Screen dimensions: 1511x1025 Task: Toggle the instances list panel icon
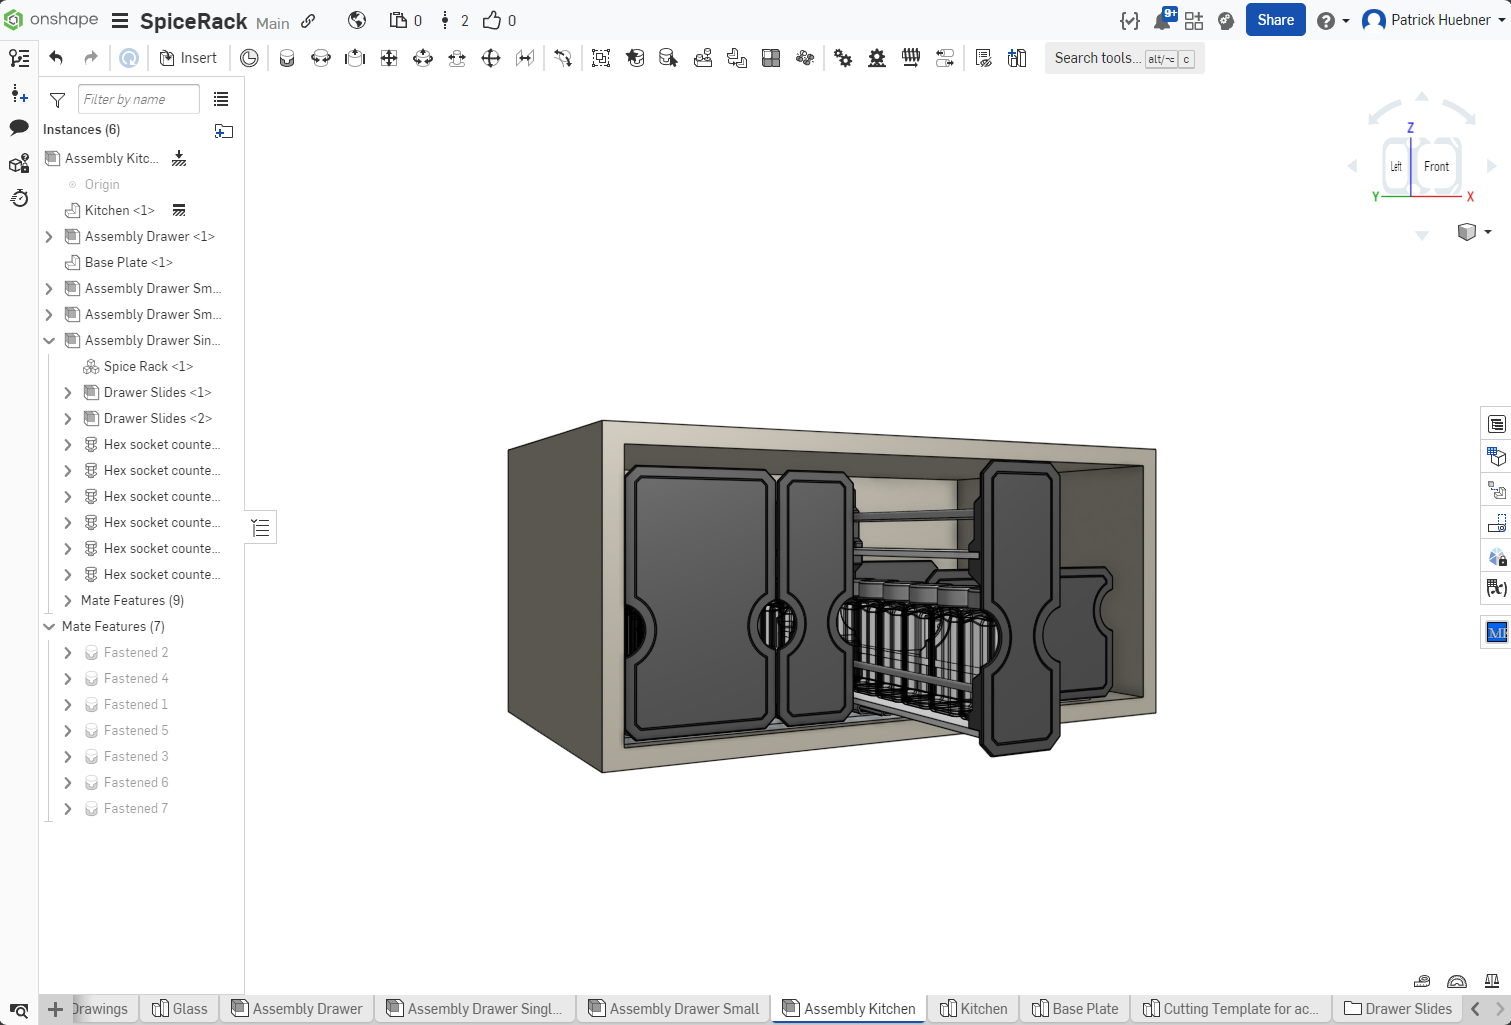click(x=19, y=58)
